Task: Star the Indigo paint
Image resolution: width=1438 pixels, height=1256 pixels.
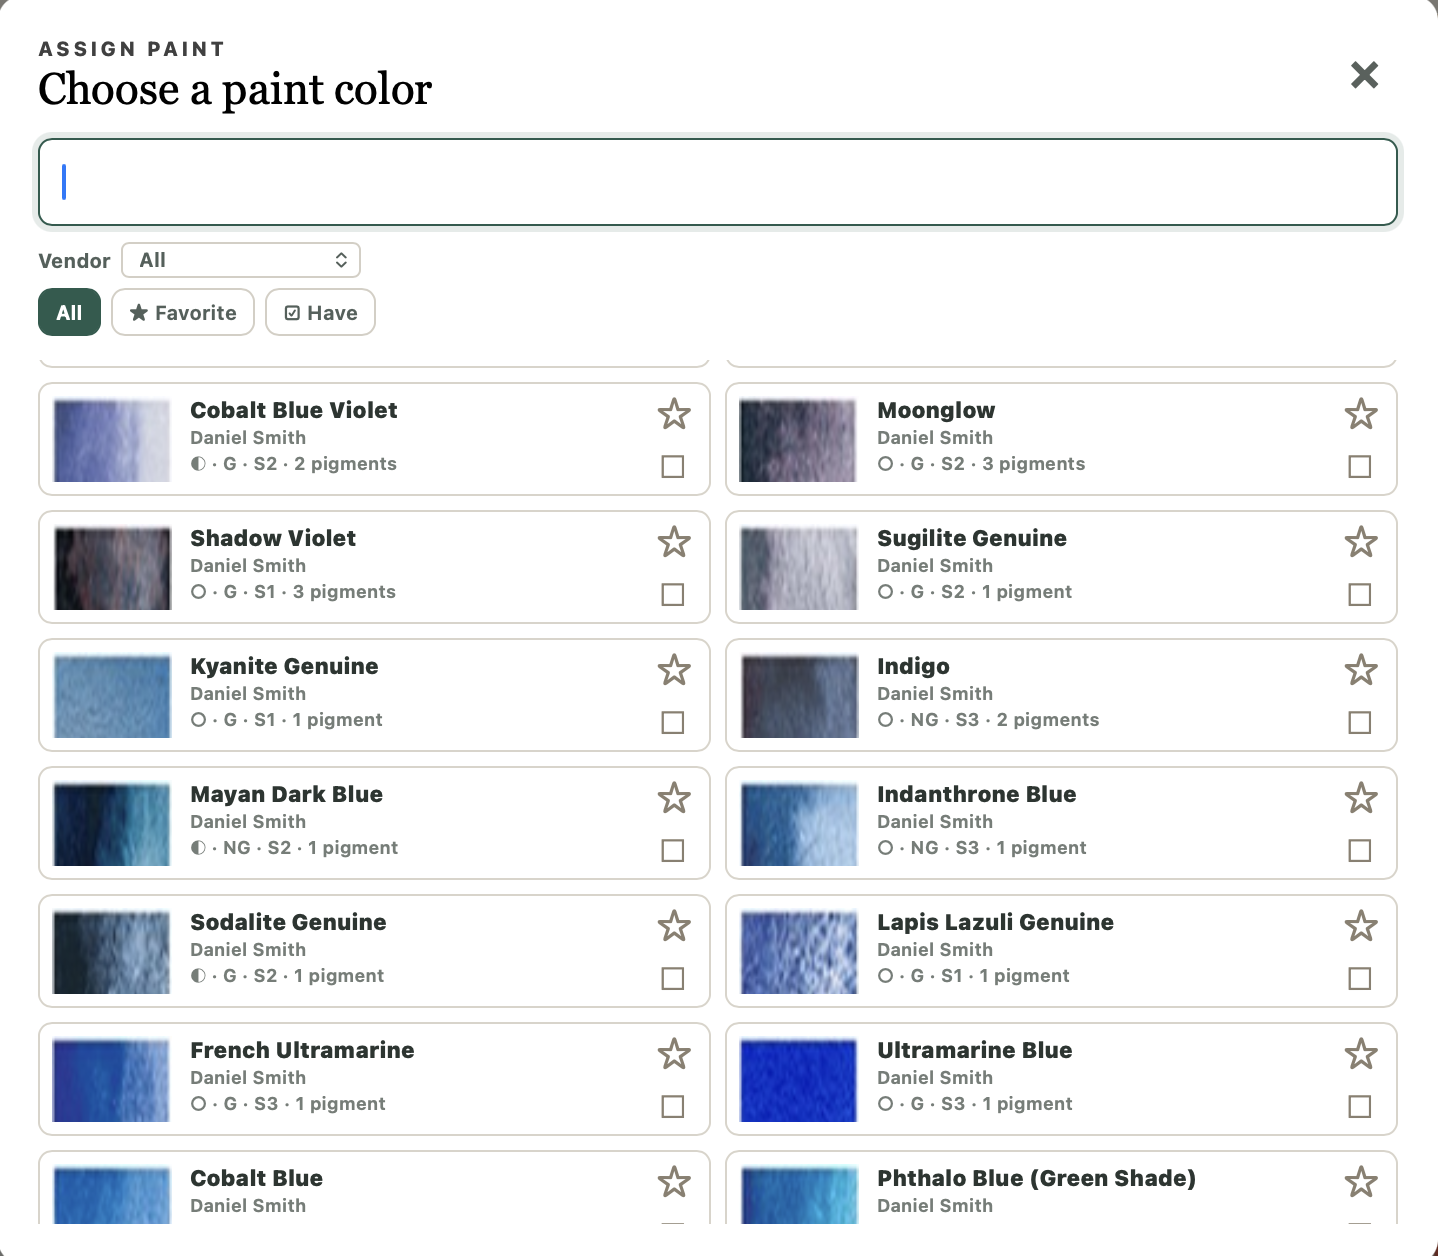Action: [1361, 670]
